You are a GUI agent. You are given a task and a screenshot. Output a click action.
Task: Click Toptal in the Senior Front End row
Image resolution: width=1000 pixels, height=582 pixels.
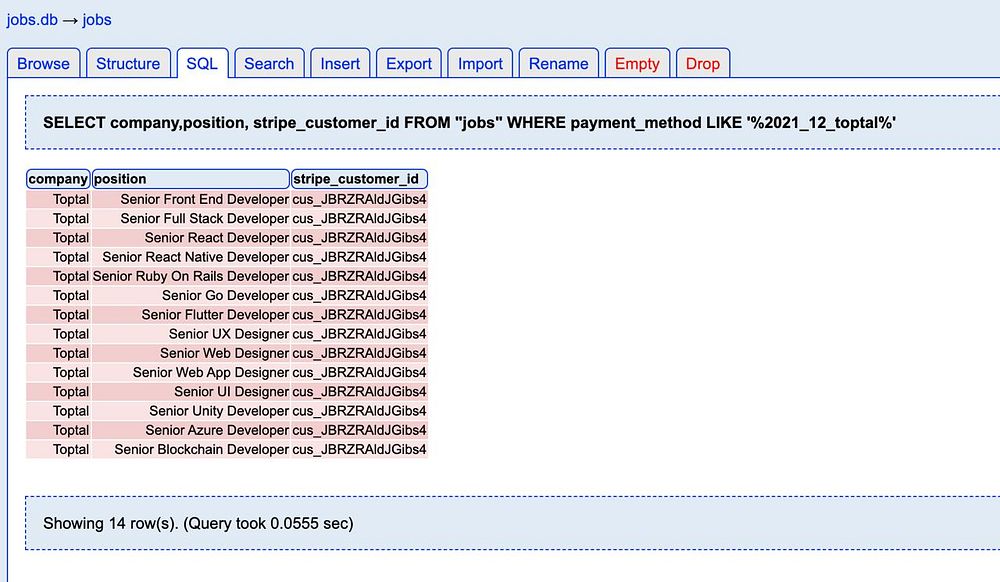coord(58,200)
